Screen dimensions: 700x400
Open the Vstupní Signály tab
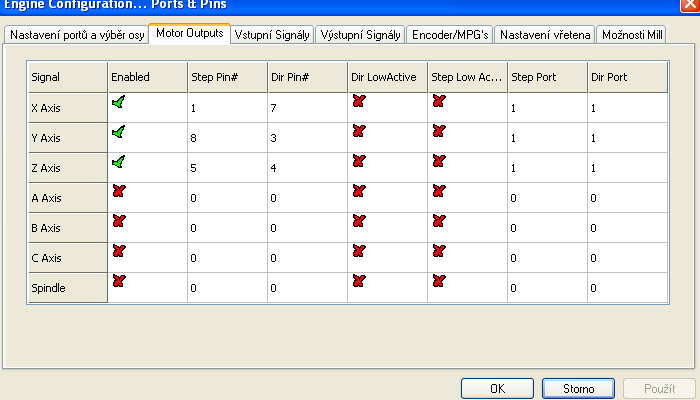click(272, 34)
